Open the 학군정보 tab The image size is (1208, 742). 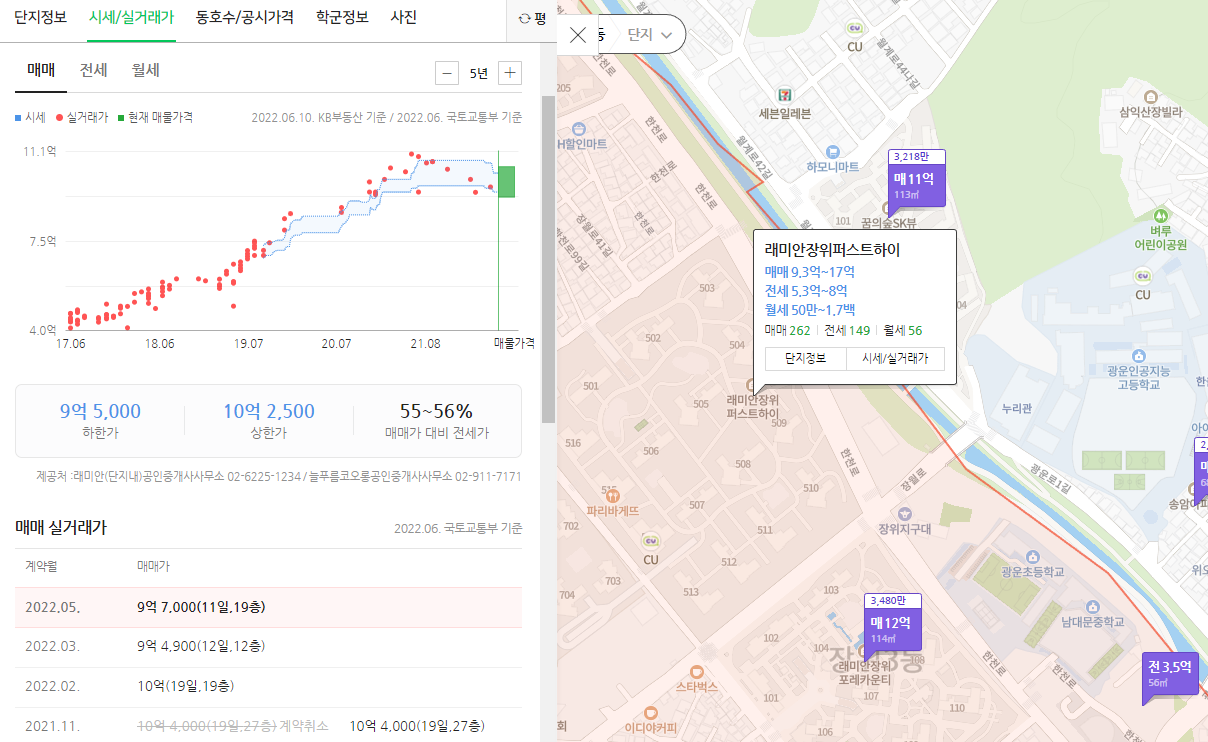(342, 17)
